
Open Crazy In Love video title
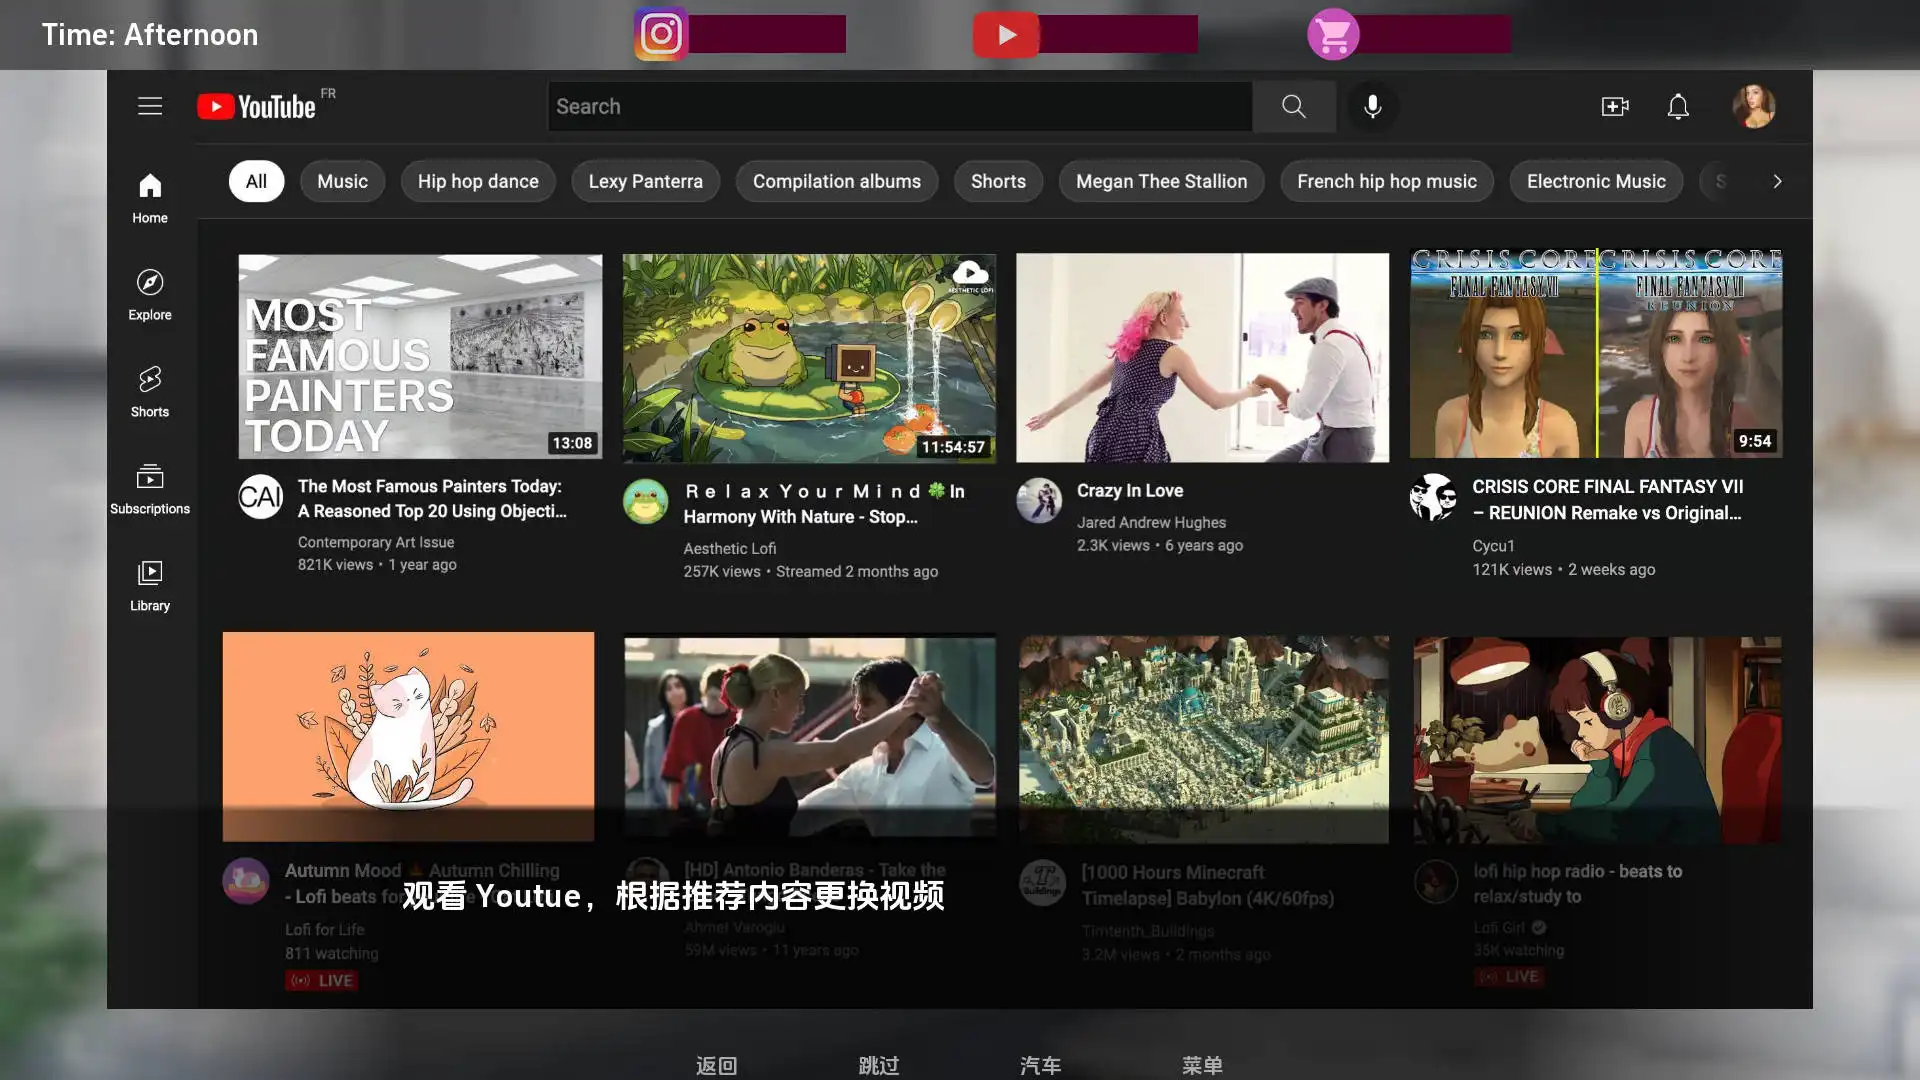pos(1129,490)
